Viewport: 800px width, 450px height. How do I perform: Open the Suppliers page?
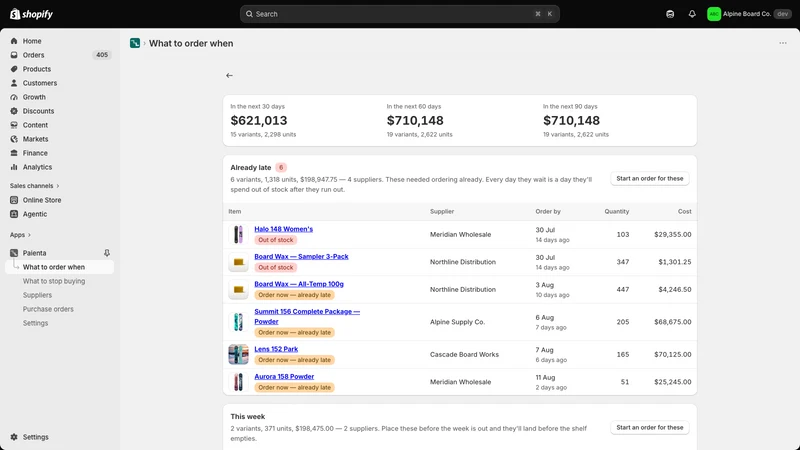point(37,295)
